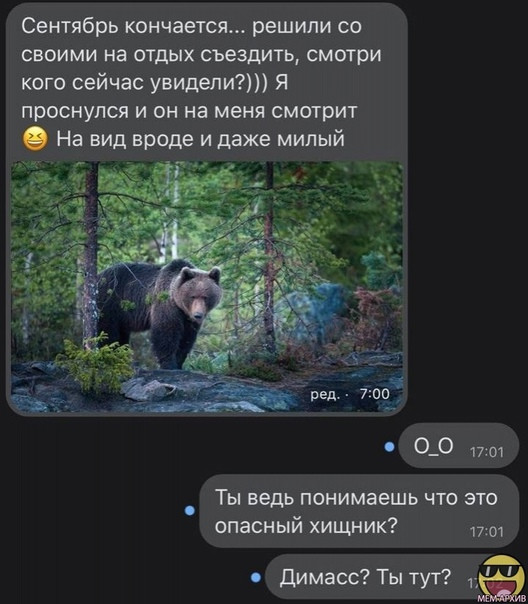
Task: Click the МЕМАРХИВ sunglasses emoji logo
Action: pos(501,575)
